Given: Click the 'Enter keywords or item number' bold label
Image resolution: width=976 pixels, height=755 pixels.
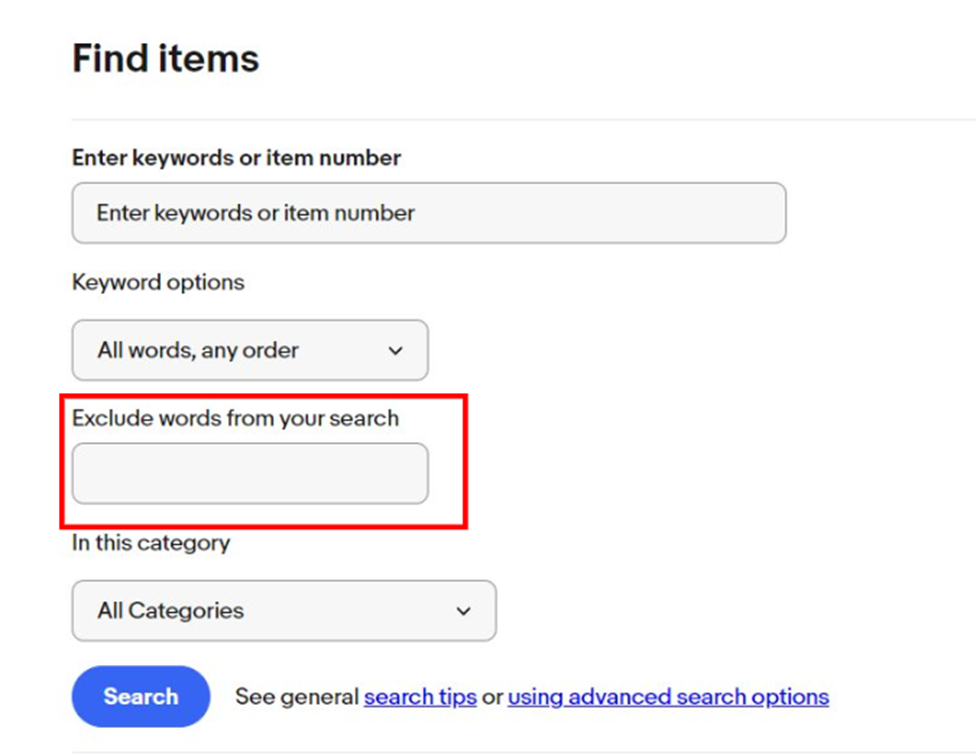Looking at the screenshot, I should click(237, 157).
